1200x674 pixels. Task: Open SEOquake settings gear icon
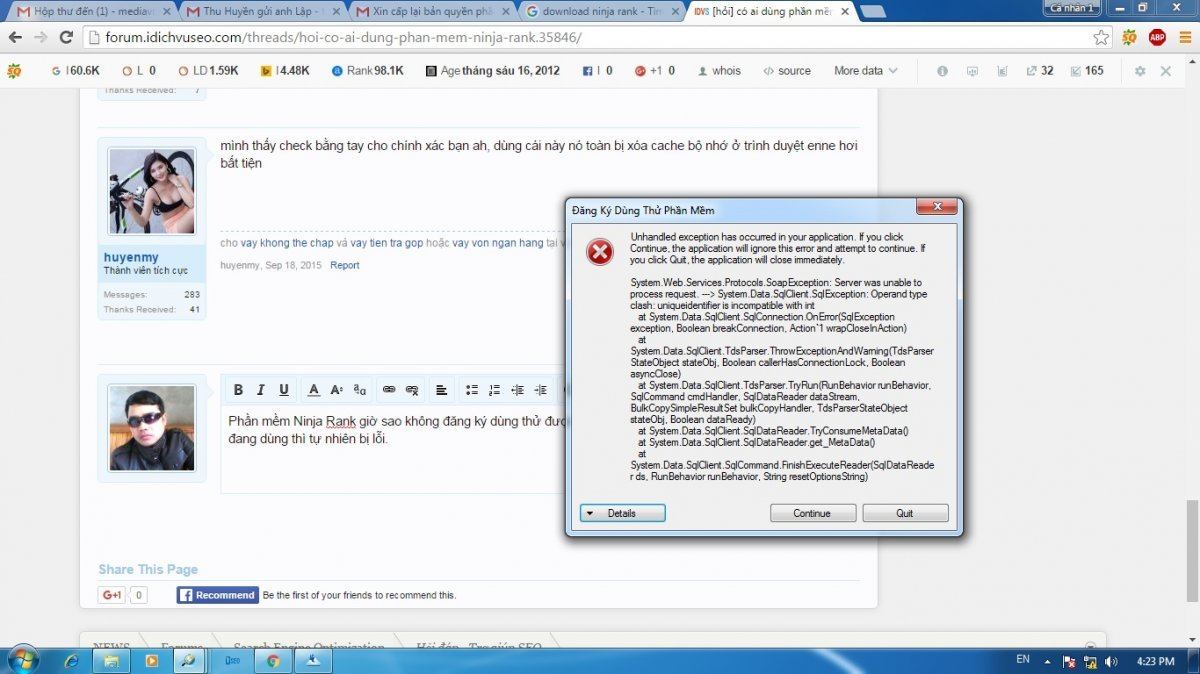point(1140,71)
